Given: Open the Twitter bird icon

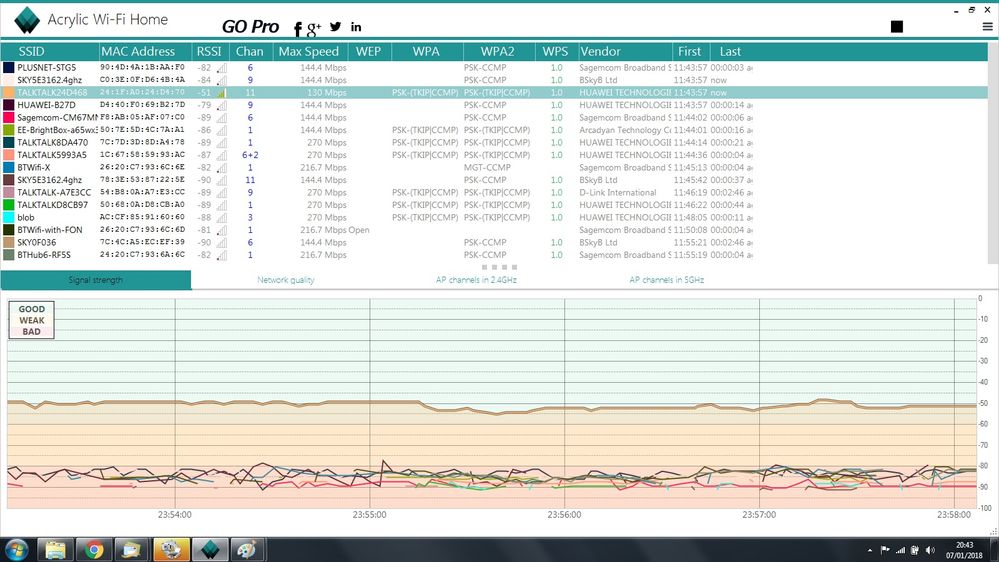Looking at the screenshot, I should [336, 27].
